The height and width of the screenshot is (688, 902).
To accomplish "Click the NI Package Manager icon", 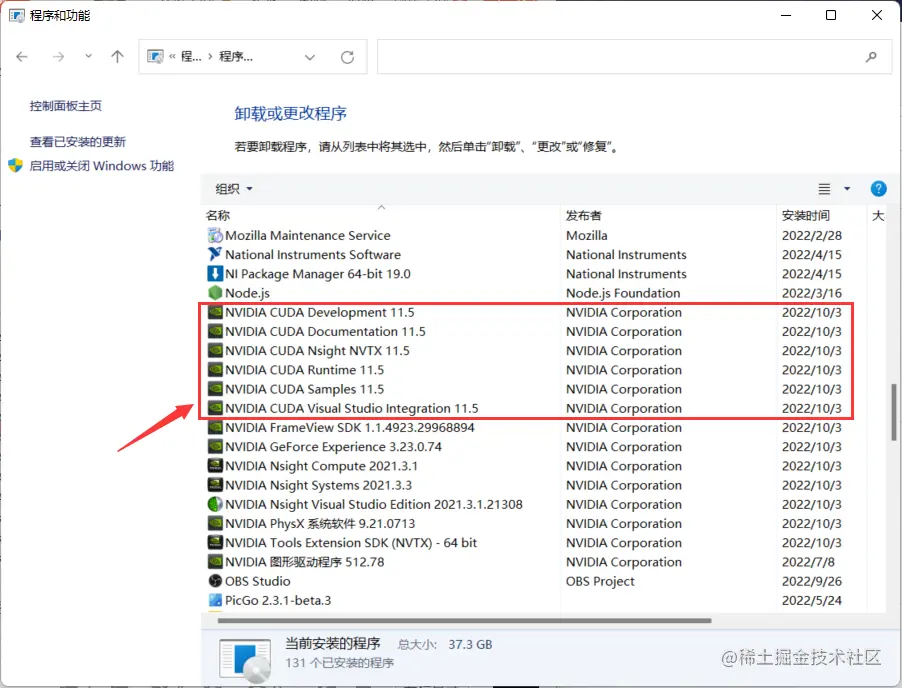I will pos(215,274).
